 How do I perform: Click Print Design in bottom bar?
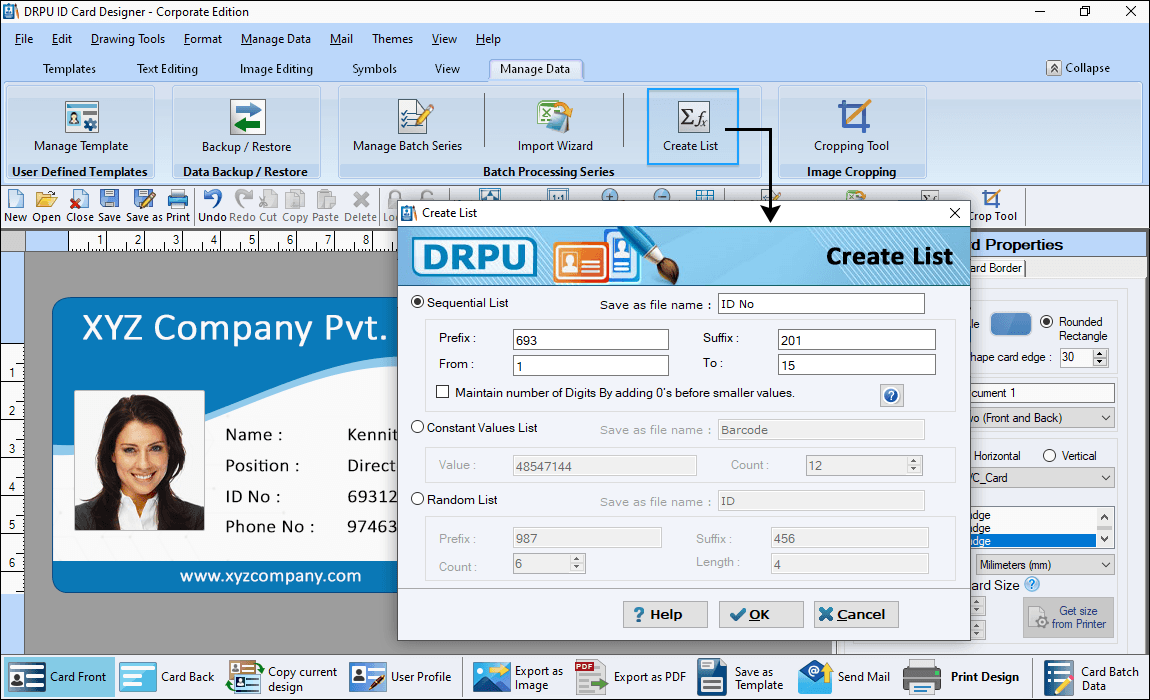tap(961, 677)
